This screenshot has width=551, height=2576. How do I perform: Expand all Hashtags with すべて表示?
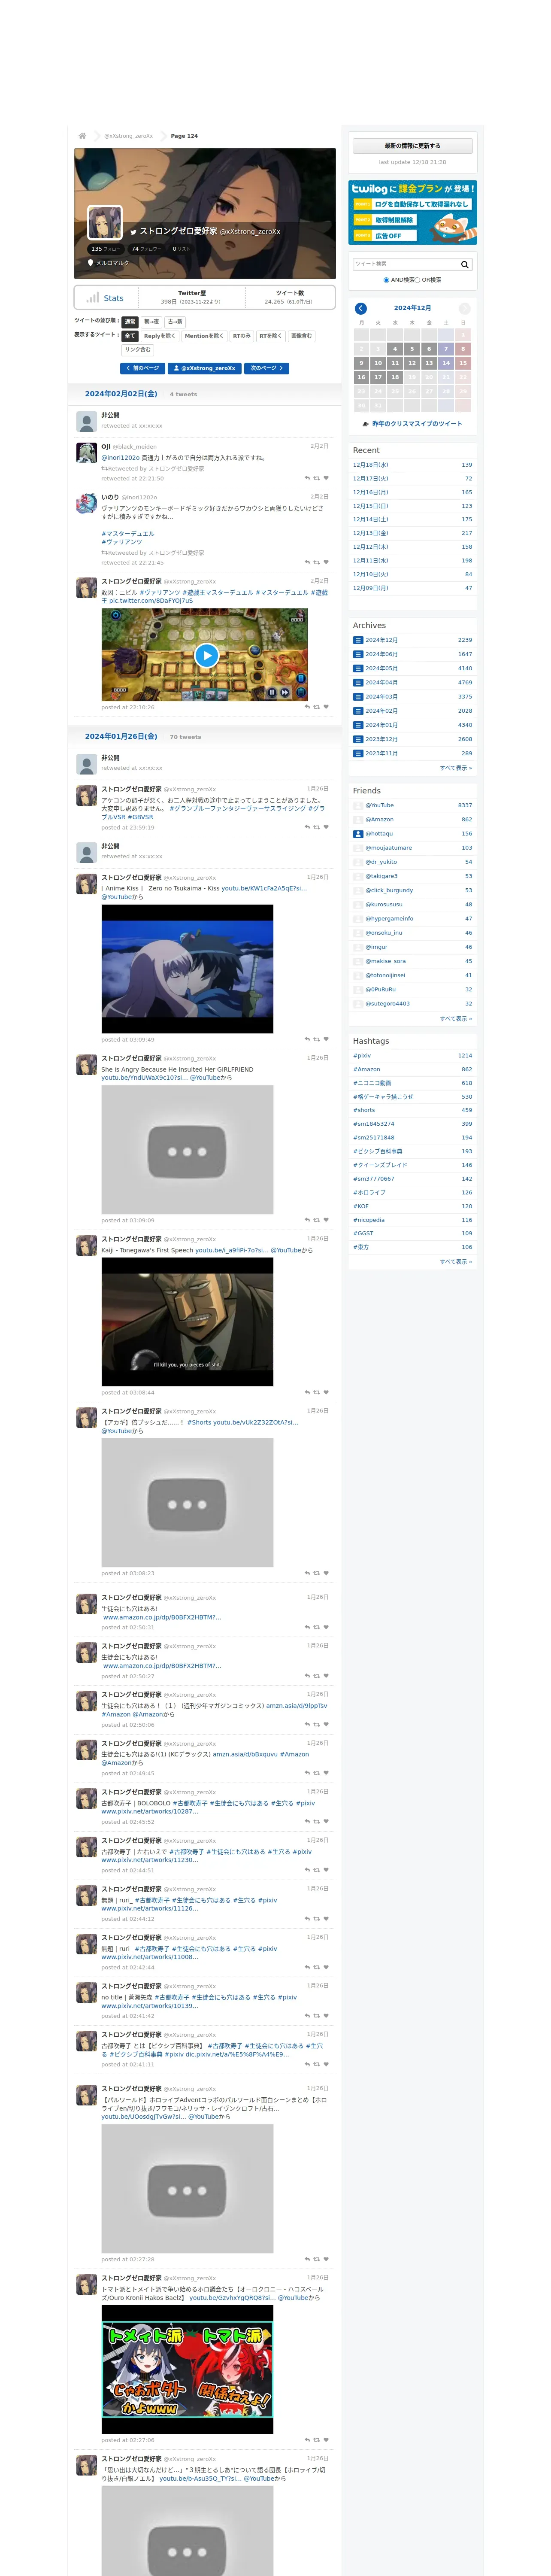tap(456, 1261)
